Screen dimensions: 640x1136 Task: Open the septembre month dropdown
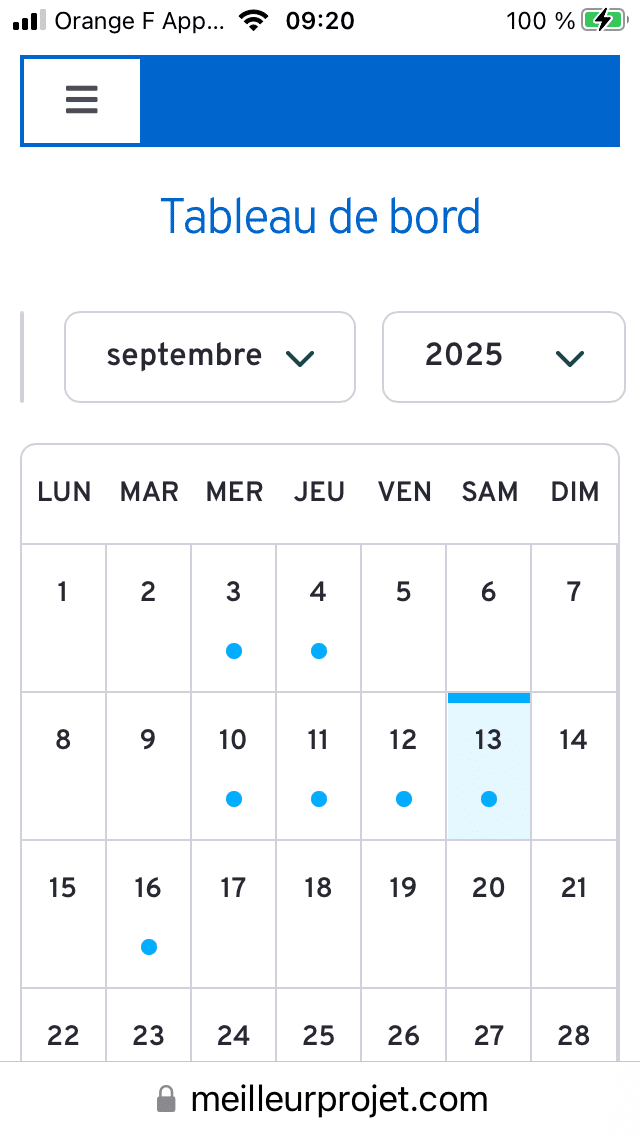pyautogui.click(x=210, y=357)
